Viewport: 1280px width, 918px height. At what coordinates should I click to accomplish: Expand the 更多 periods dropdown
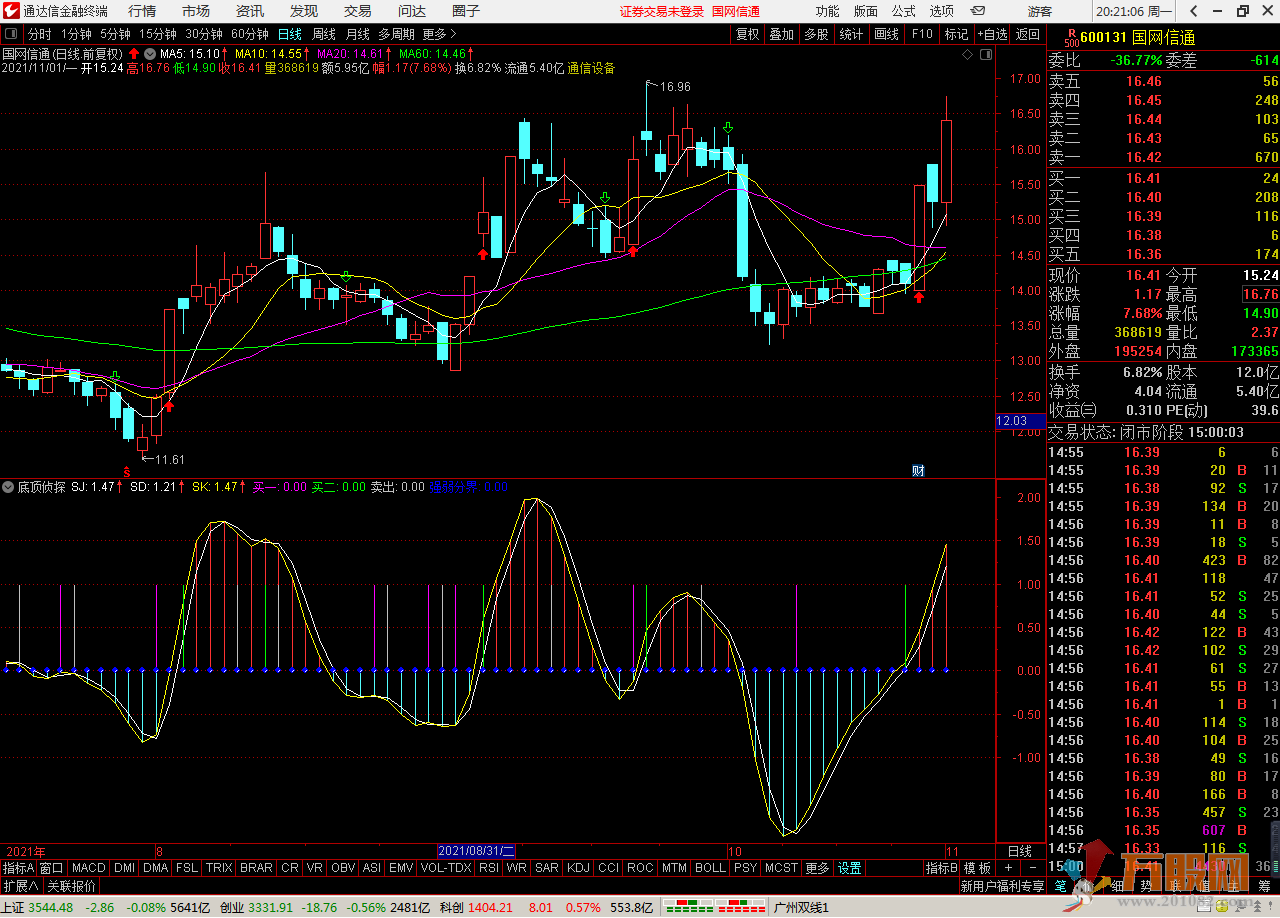(x=441, y=34)
